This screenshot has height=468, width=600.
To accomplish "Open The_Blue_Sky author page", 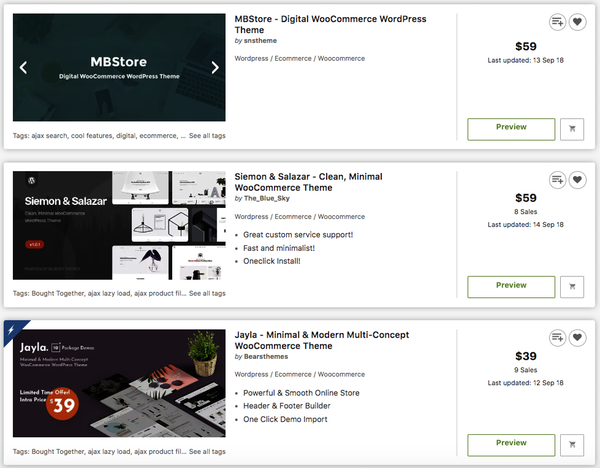I will pos(266,198).
